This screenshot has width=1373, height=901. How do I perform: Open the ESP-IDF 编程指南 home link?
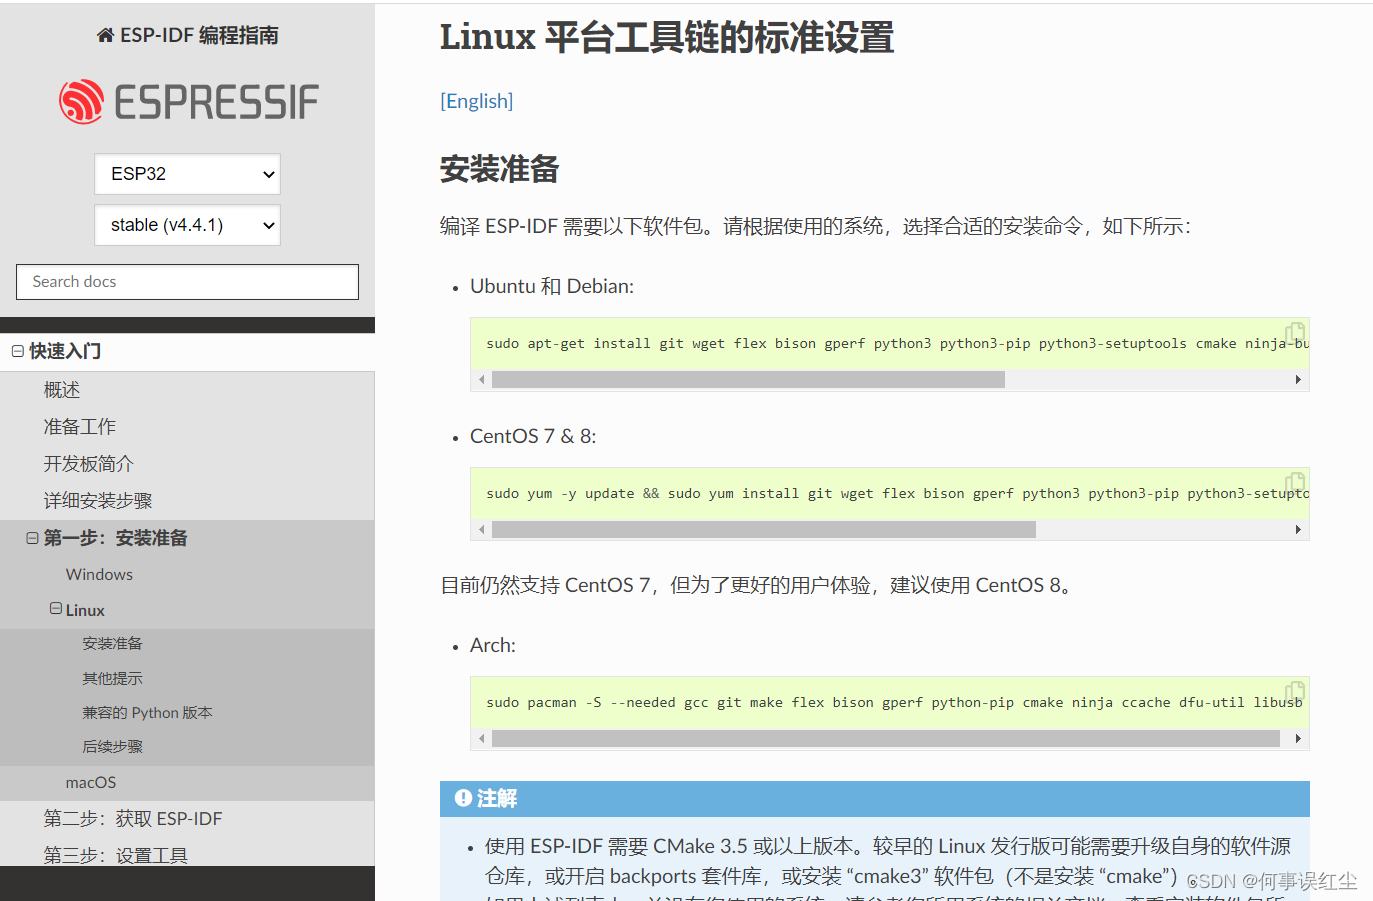(188, 36)
